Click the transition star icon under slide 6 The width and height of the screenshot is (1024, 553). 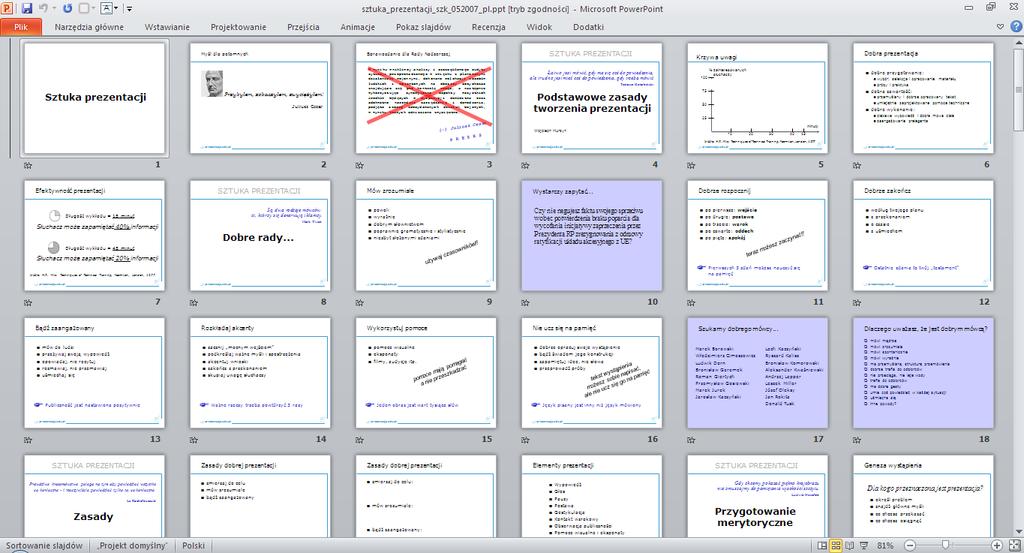(857, 165)
